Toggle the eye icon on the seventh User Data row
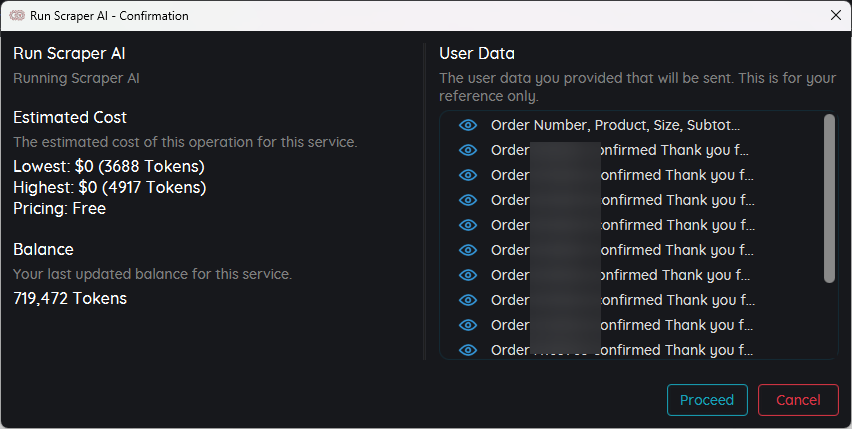This screenshot has height=429, width=852. (x=467, y=275)
